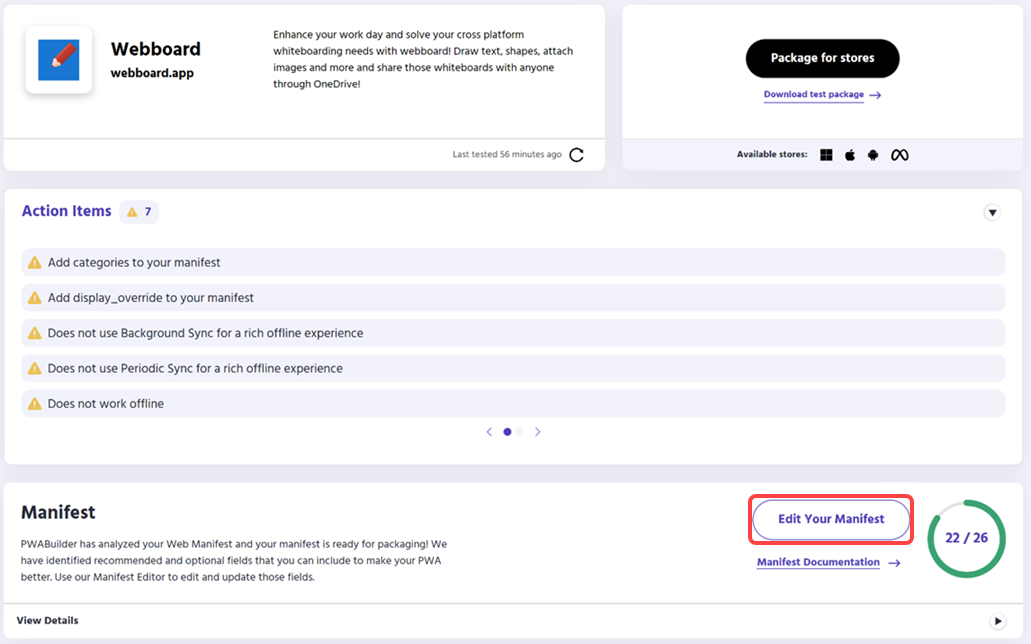Click the Manifest section heading

(x=58, y=512)
